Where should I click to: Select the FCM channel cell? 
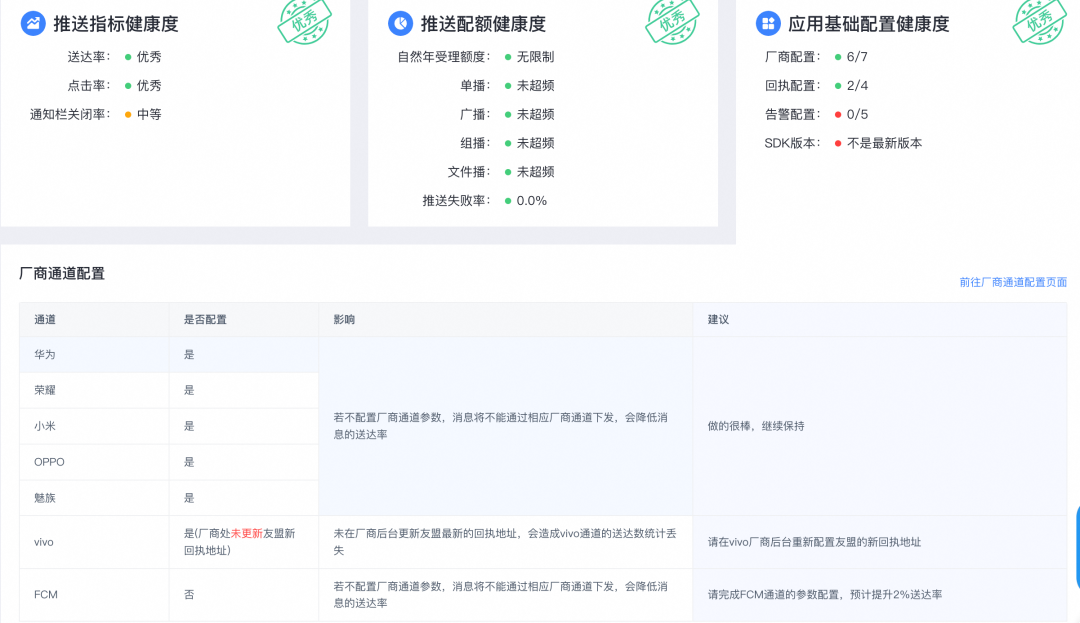94,595
